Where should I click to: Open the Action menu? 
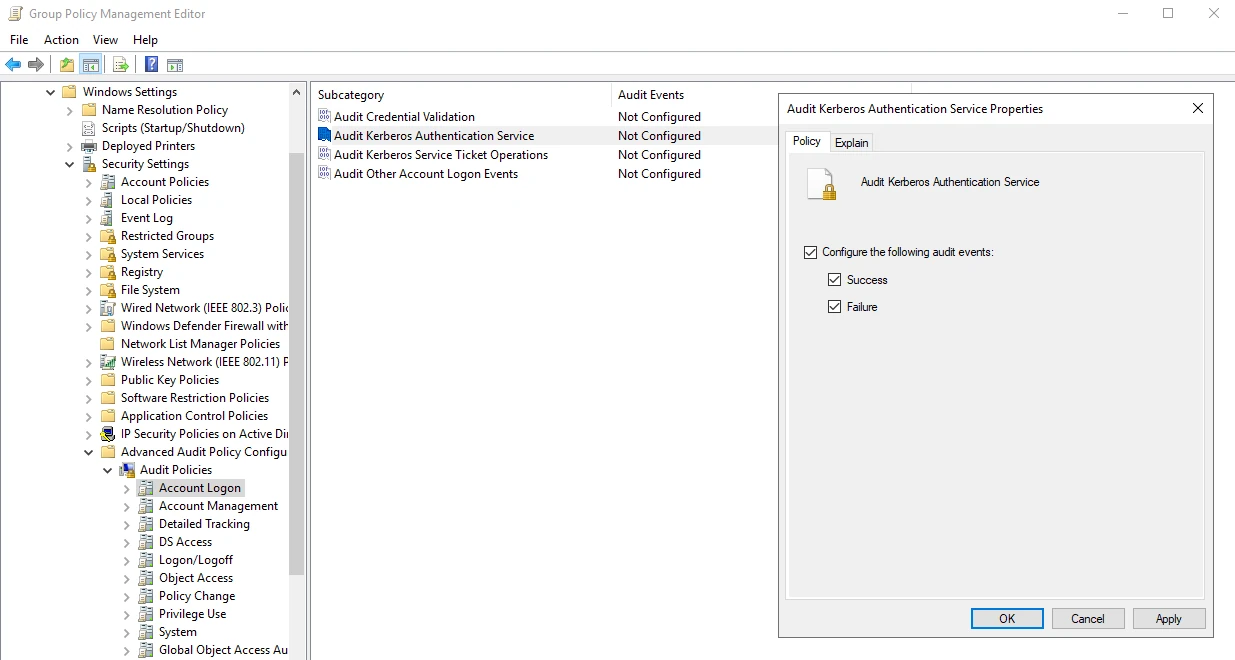[61, 40]
